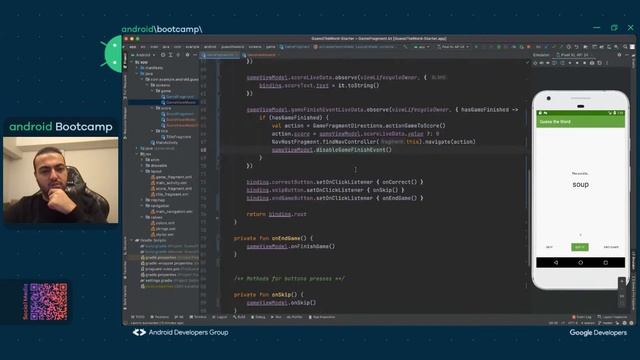Open the Terminal tool window
The image size is (640, 360).
coord(198,317)
